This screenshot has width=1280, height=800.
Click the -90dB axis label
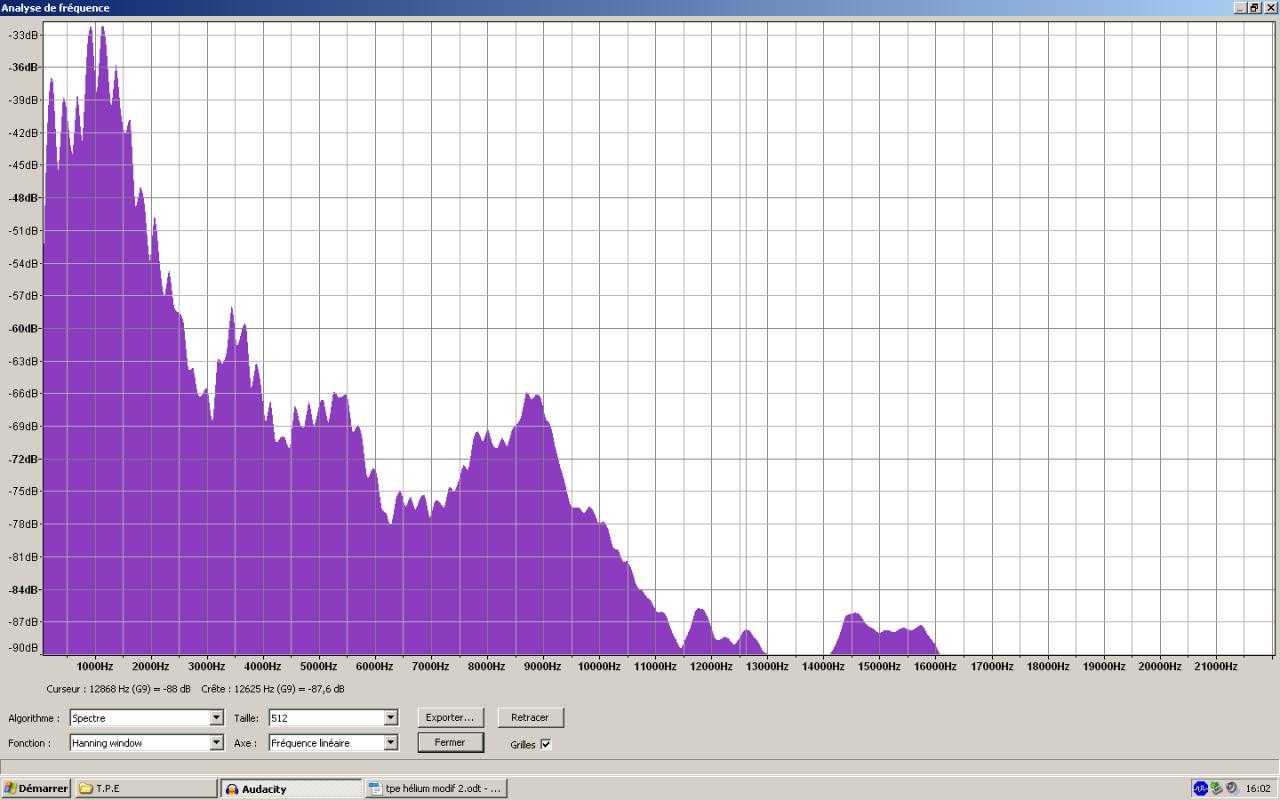tap(25, 648)
